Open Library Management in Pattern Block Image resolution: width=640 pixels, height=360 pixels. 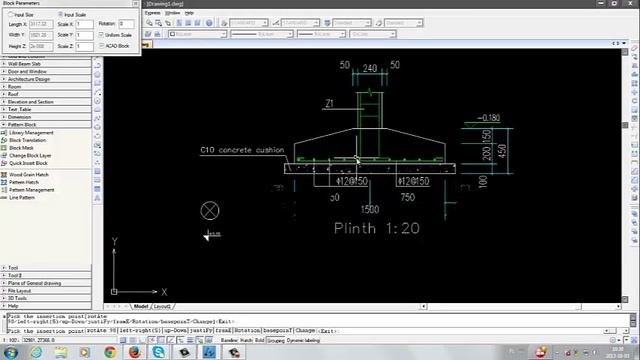(31, 133)
